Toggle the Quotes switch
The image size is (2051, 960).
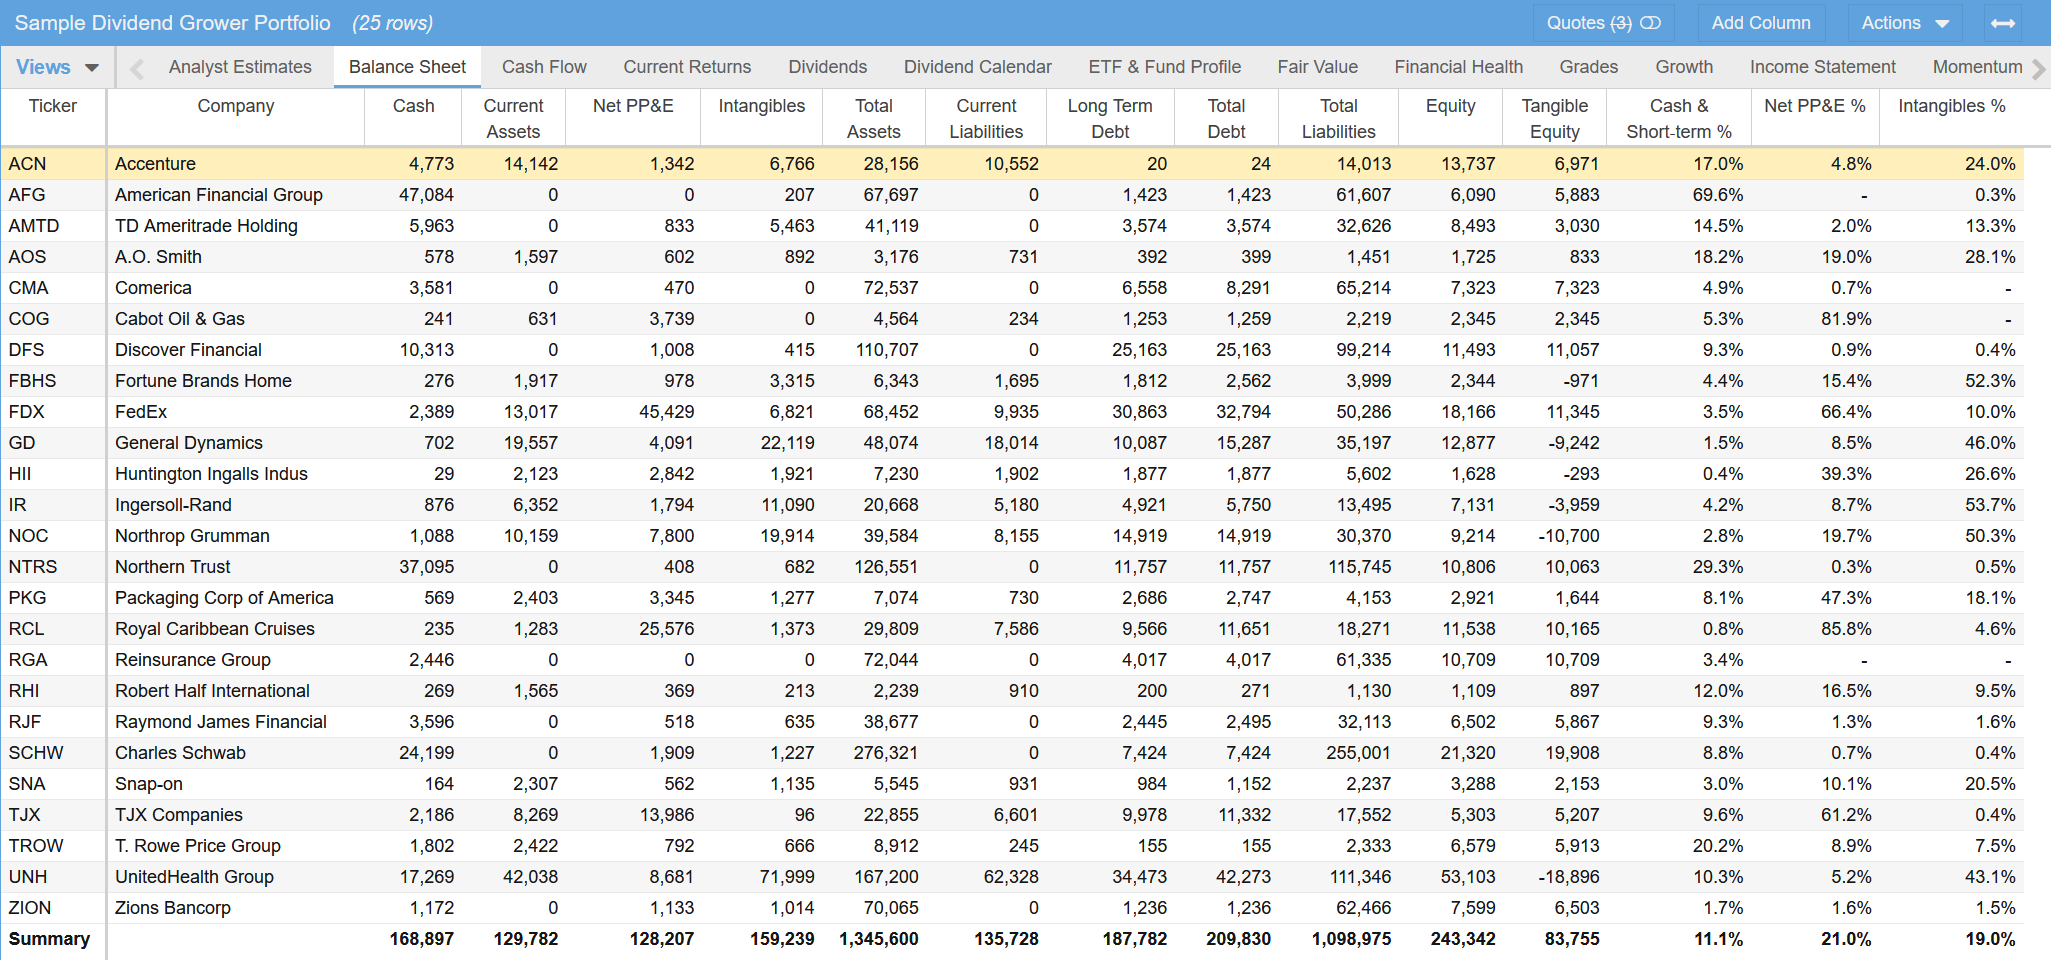pyautogui.click(x=1650, y=23)
